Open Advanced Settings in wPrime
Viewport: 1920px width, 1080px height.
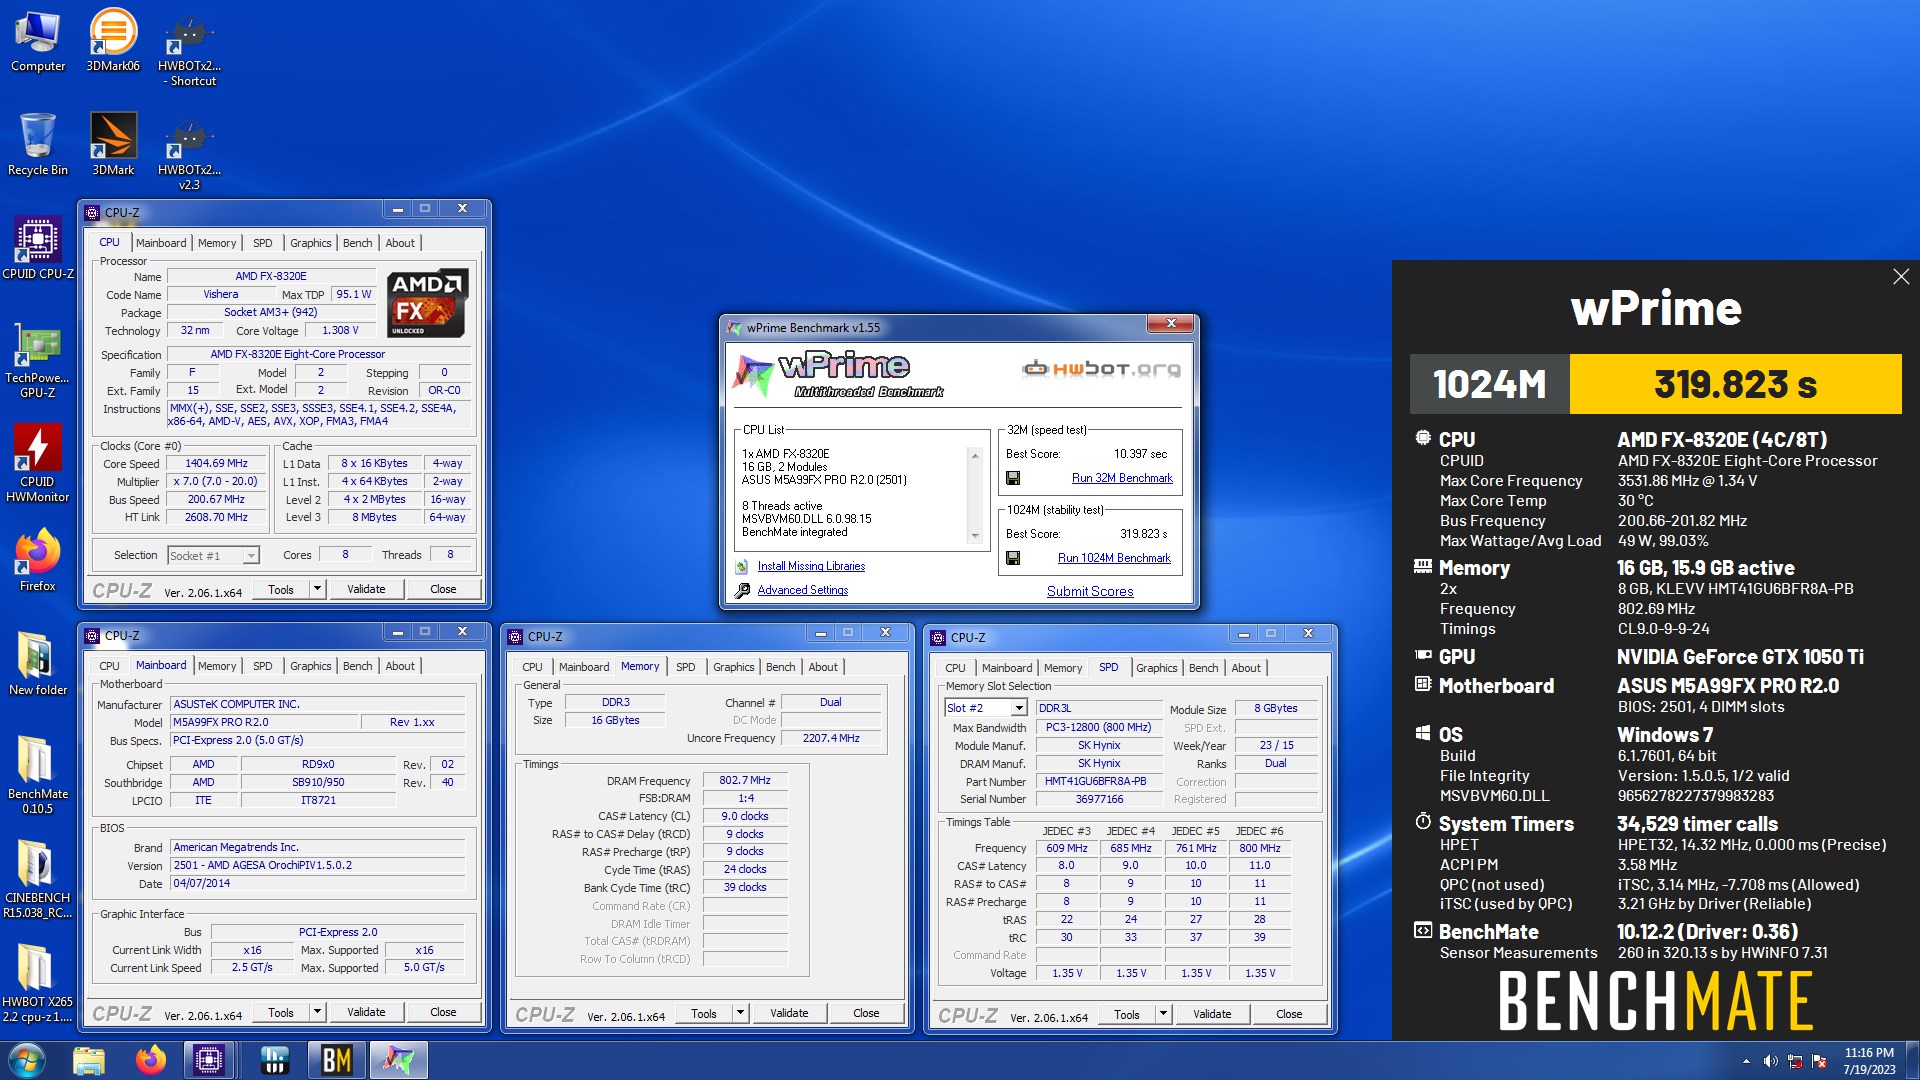[x=802, y=590]
